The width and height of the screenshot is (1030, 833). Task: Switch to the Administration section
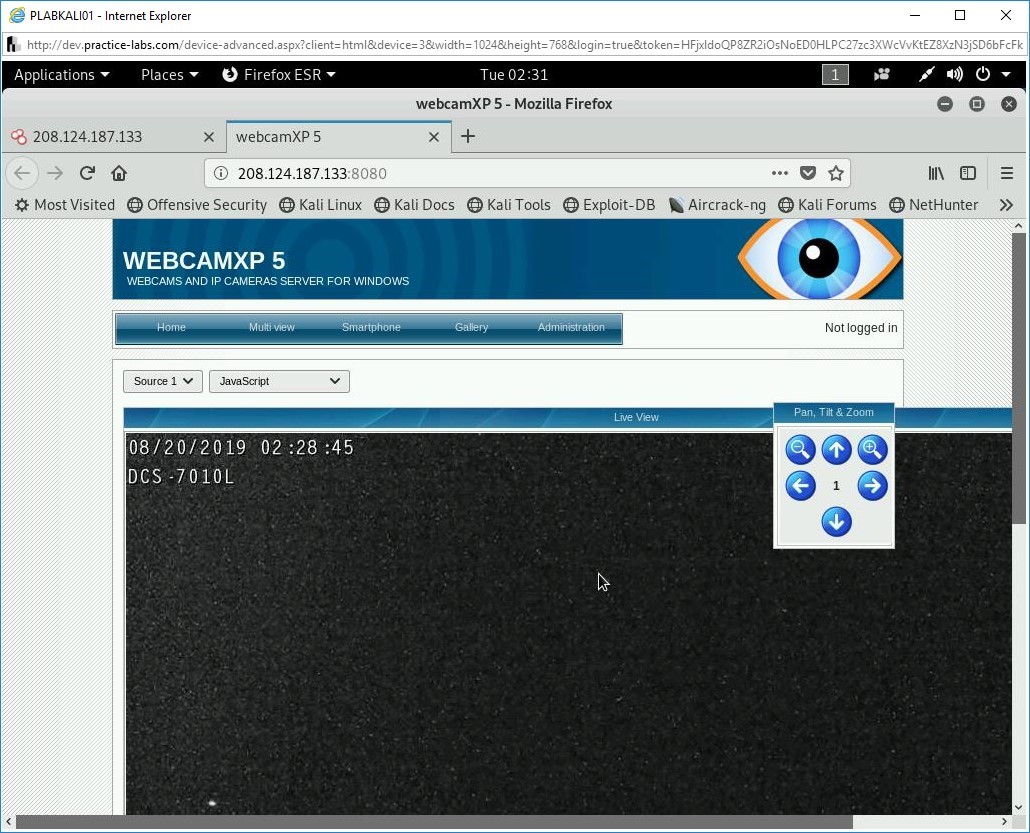[x=571, y=327]
